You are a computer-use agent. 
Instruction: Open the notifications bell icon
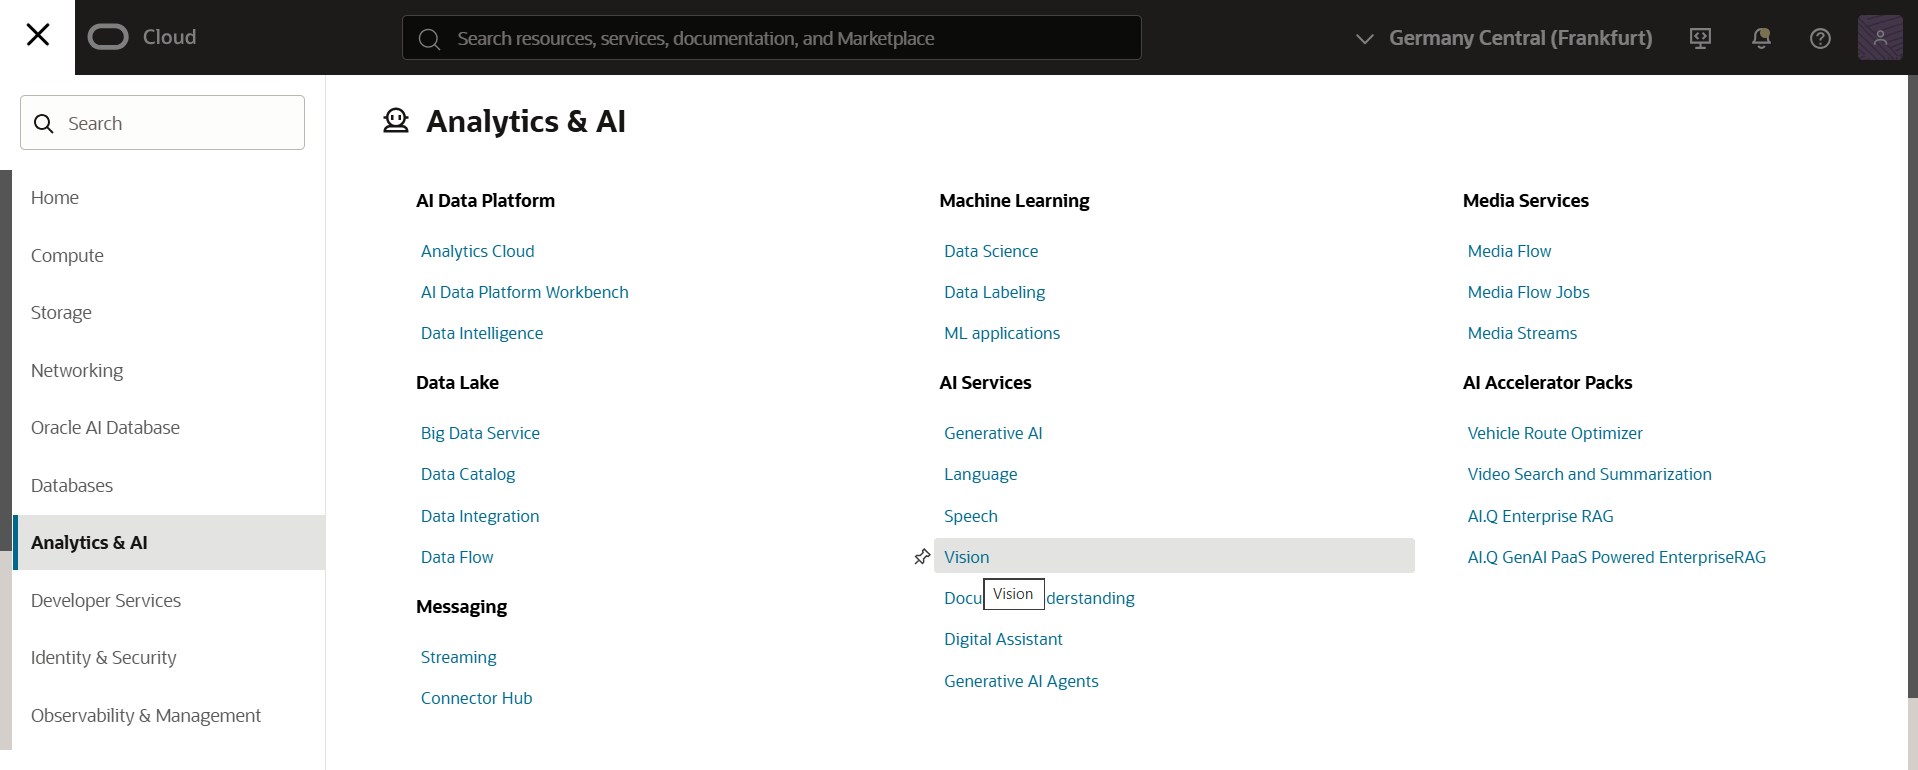(x=1761, y=38)
